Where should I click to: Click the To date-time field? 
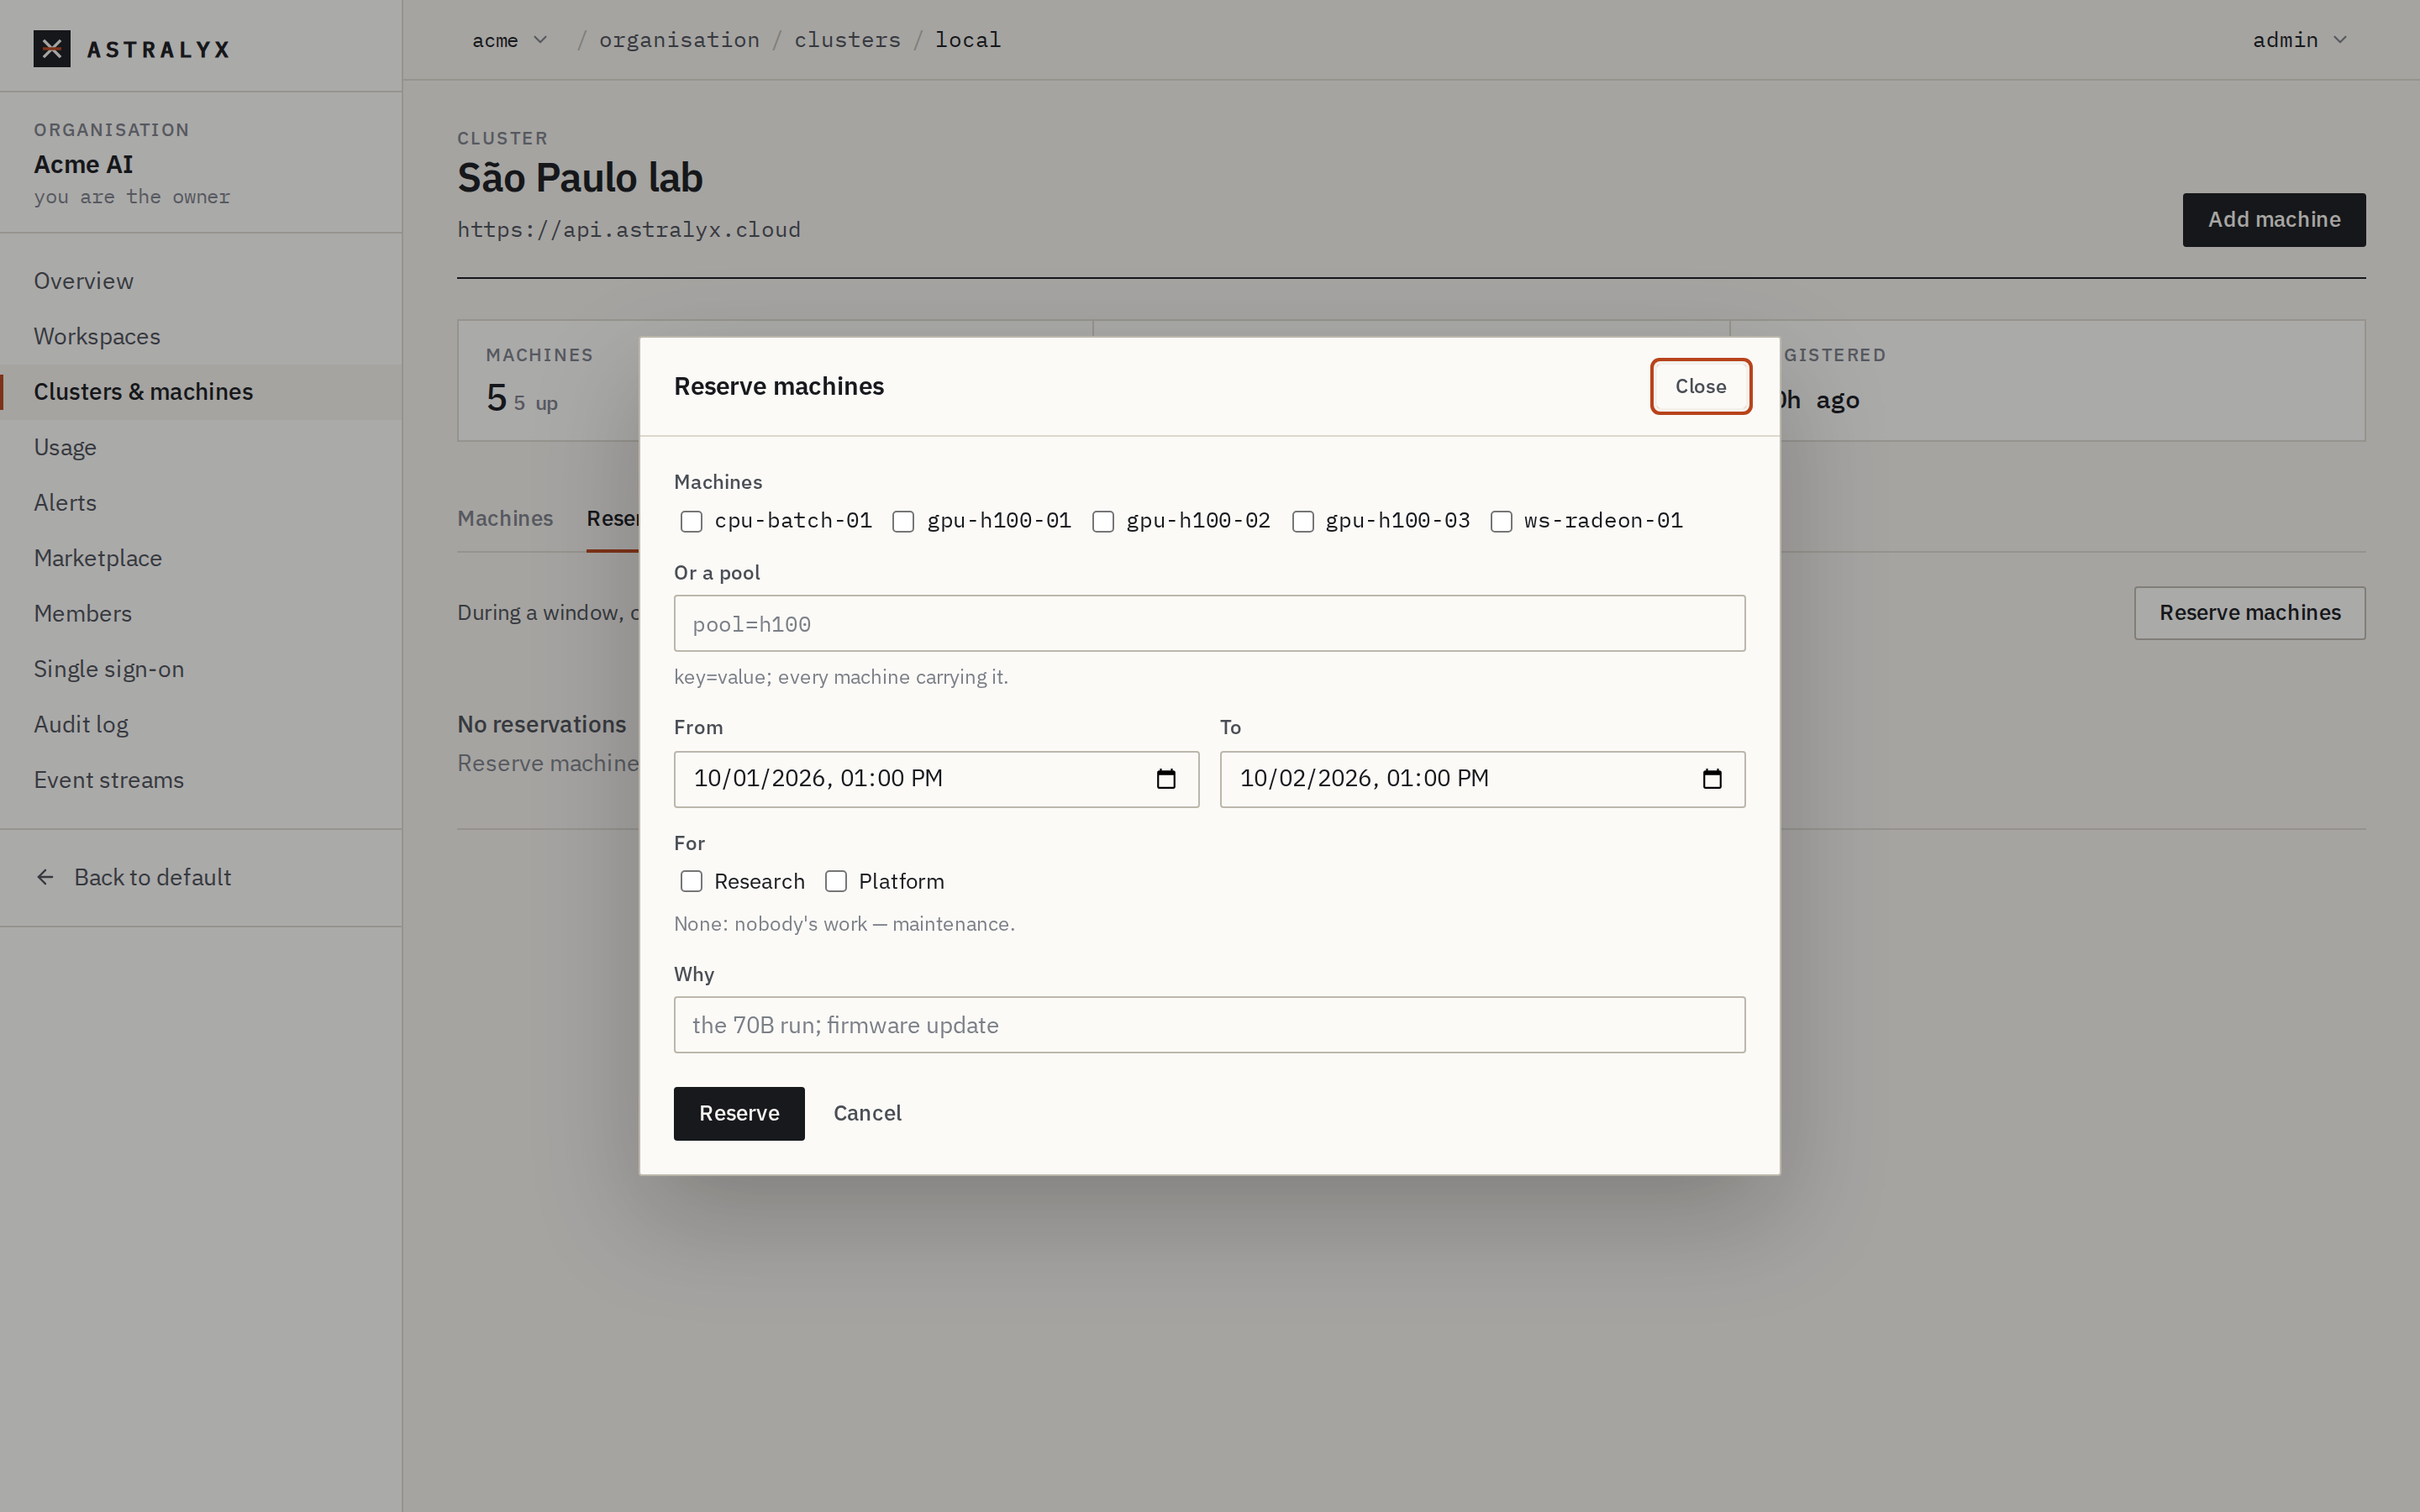1482,779
